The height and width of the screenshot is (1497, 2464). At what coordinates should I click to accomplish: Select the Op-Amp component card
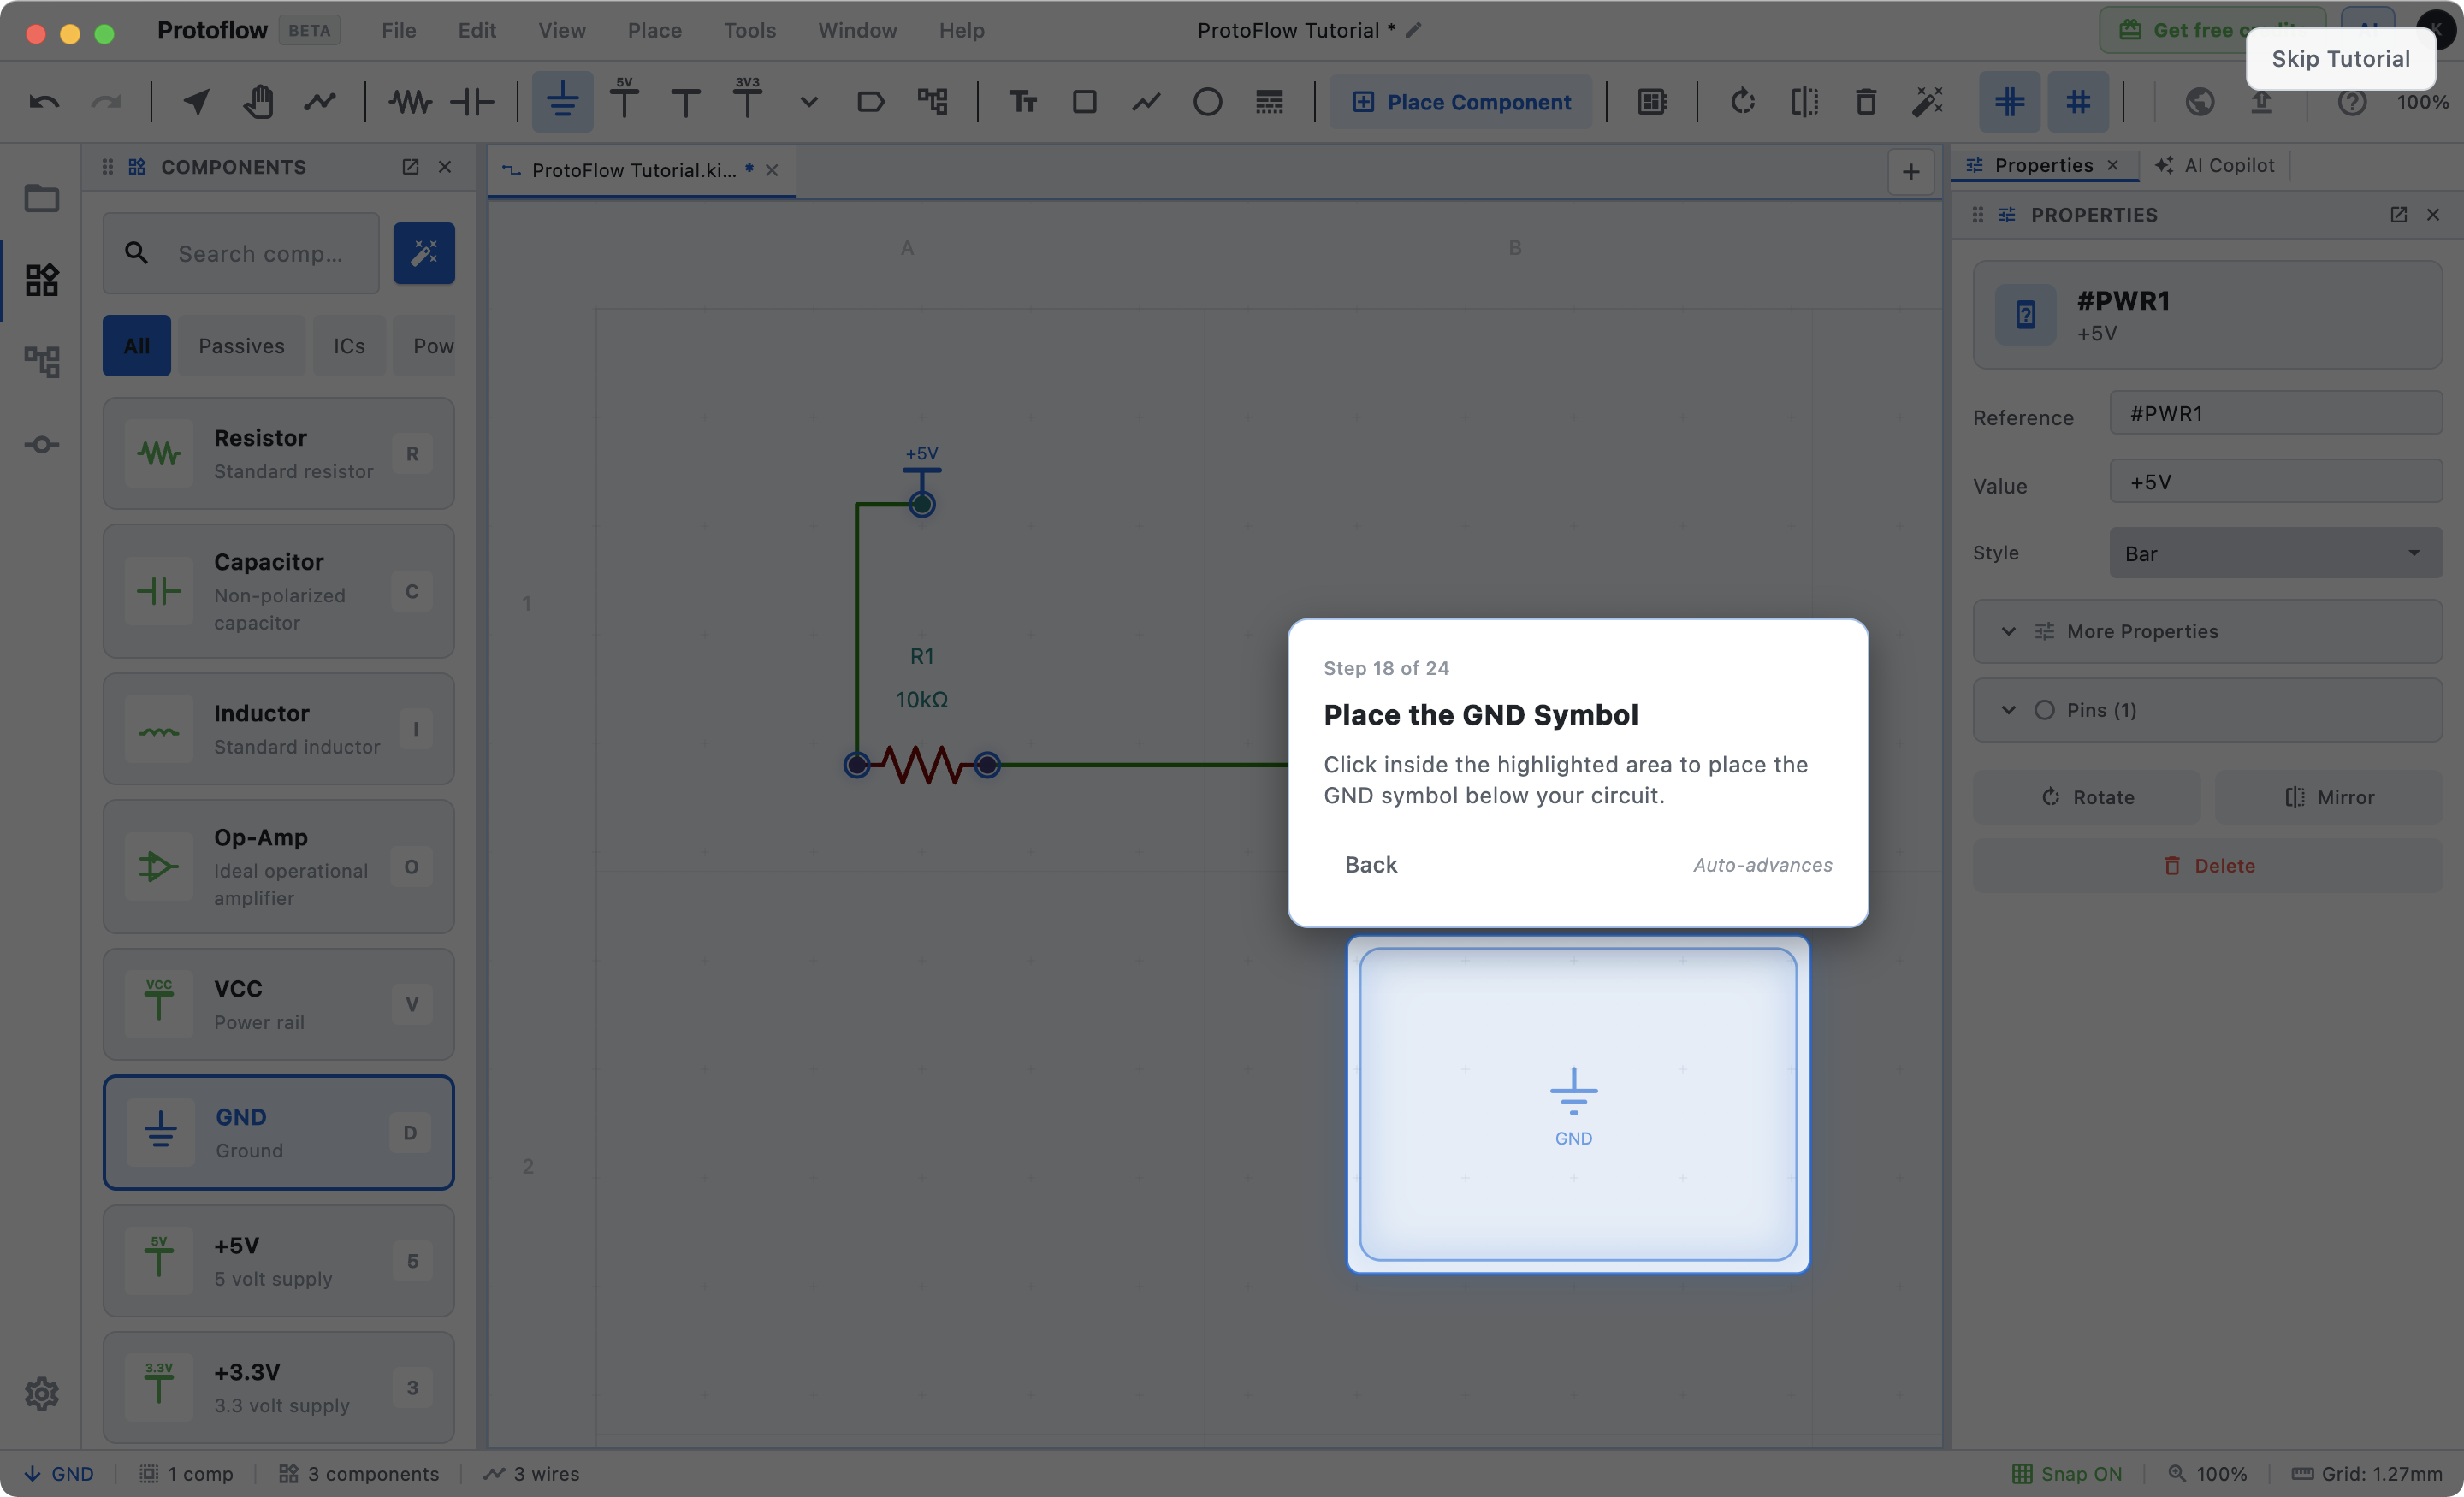coord(278,866)
